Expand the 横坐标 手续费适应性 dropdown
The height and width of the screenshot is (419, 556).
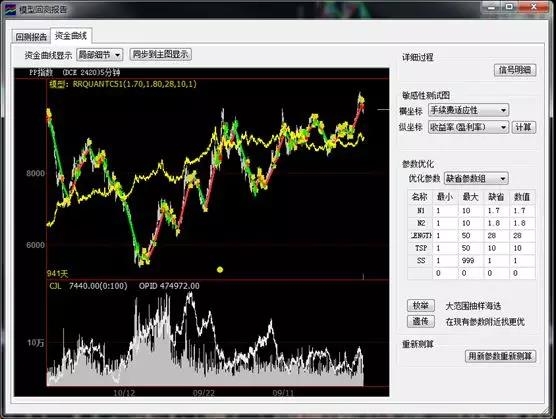[x=468, y=110]
